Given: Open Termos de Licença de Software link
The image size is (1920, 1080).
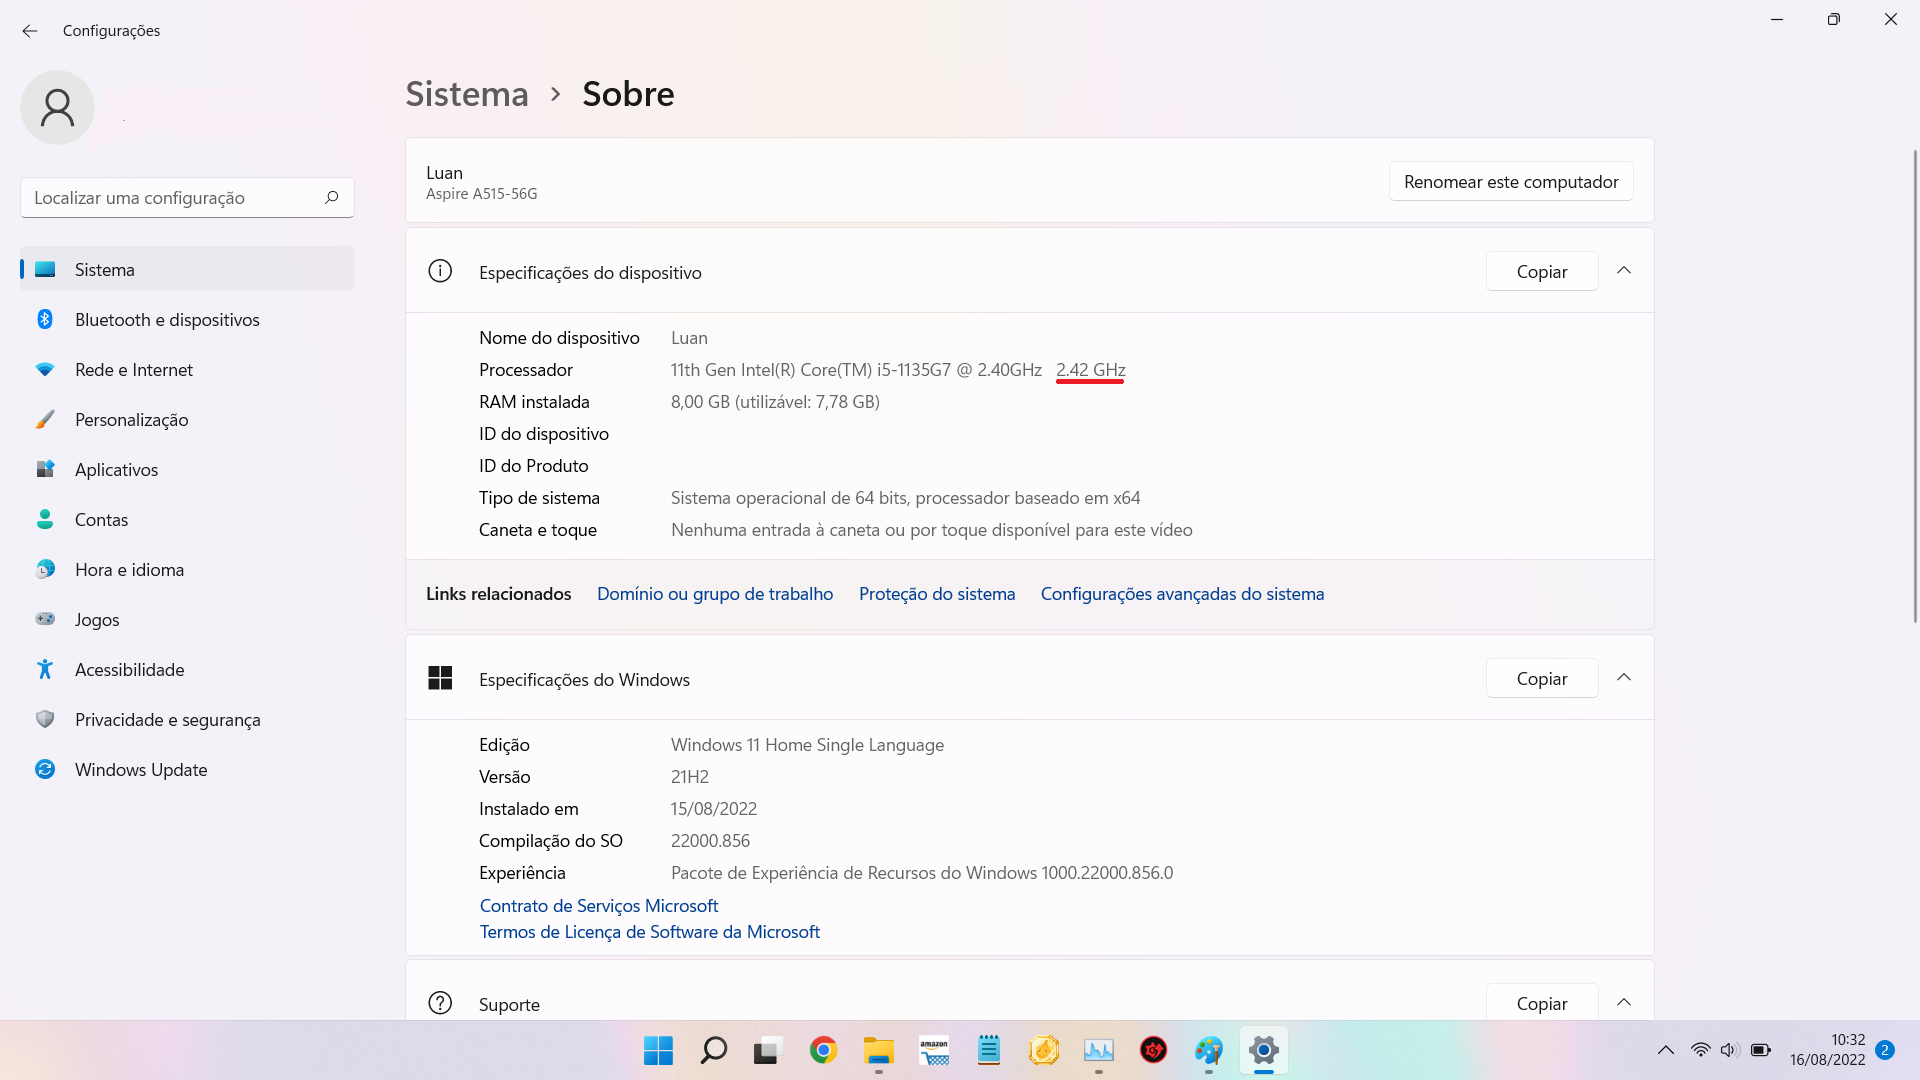Looking at the screenshot, I should coord(650,931).
